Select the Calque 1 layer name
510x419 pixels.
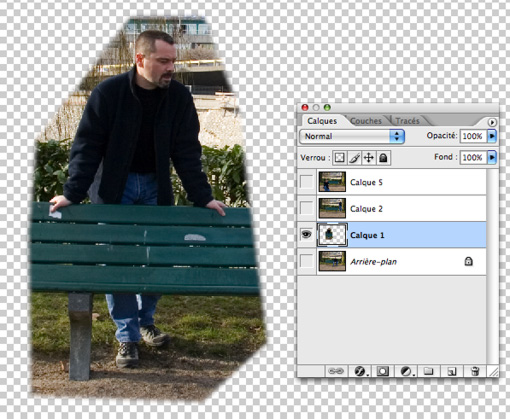pyautogui.click(x=367, y=235)
